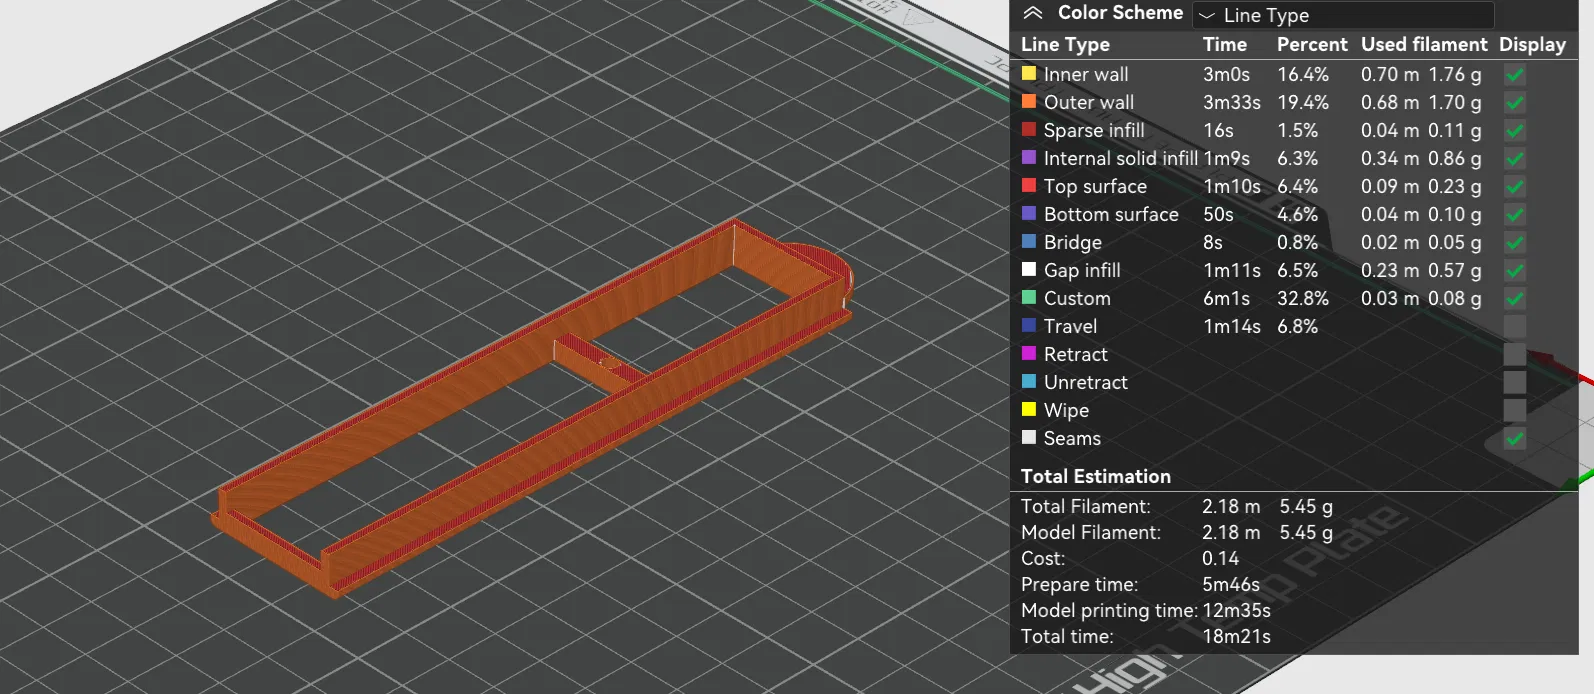Toggle Sparse infill display checkbox
1594x694 pixels.
click(x=1515, y=131)
